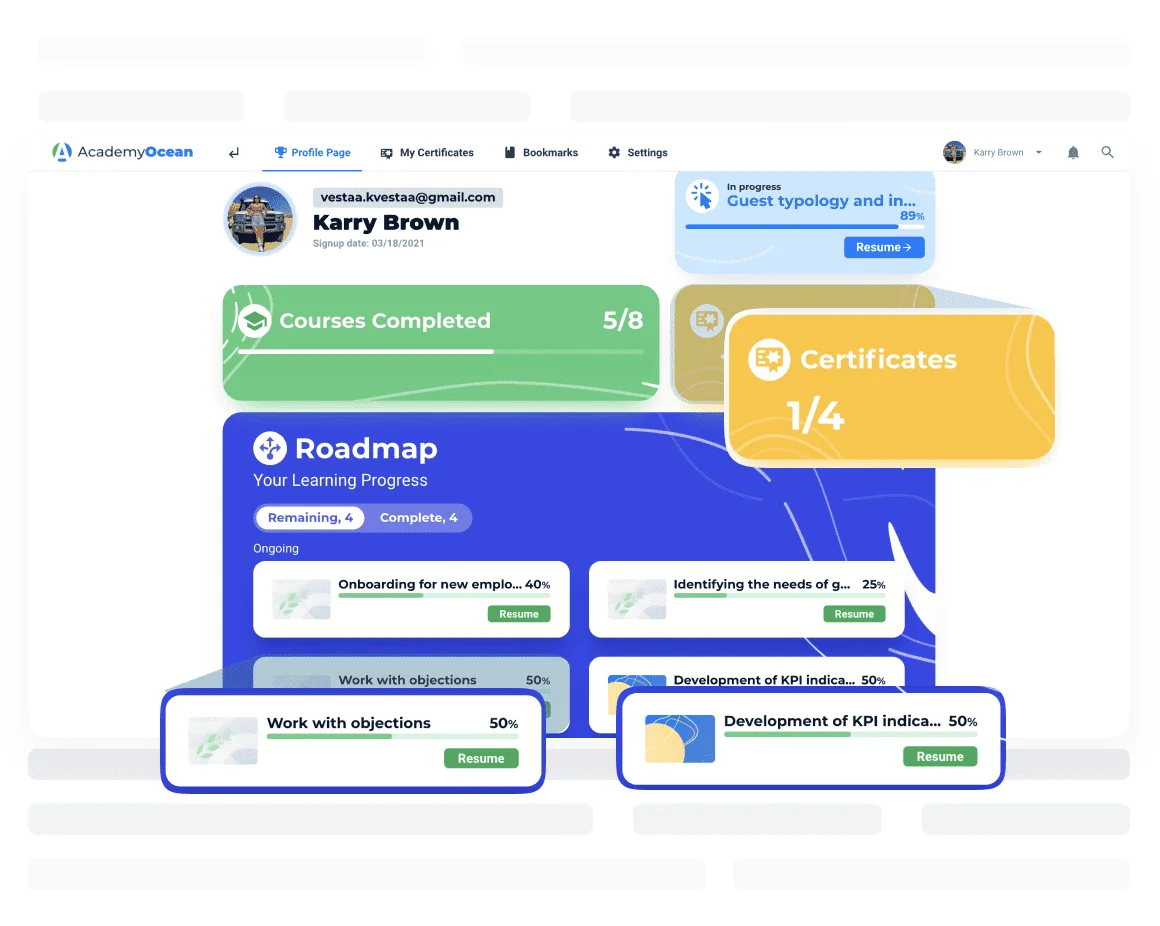Open the notifications bell

click(1073, 153)
